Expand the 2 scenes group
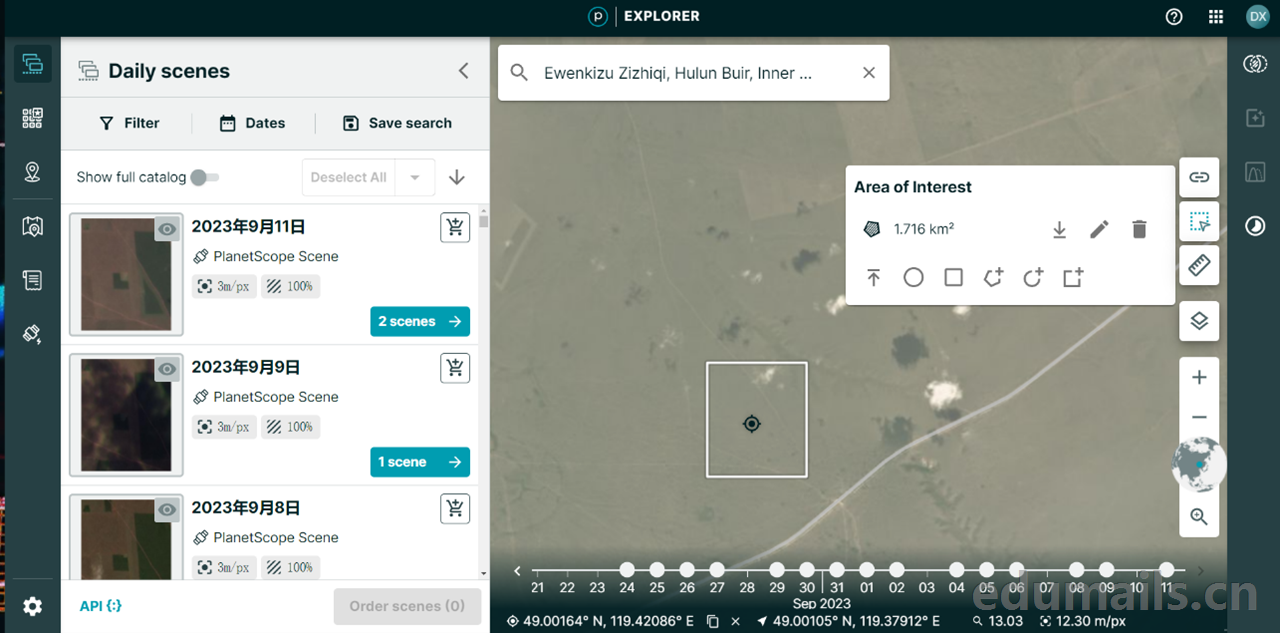The width and height of the screenshot is (1280, 633). [419, 321]
